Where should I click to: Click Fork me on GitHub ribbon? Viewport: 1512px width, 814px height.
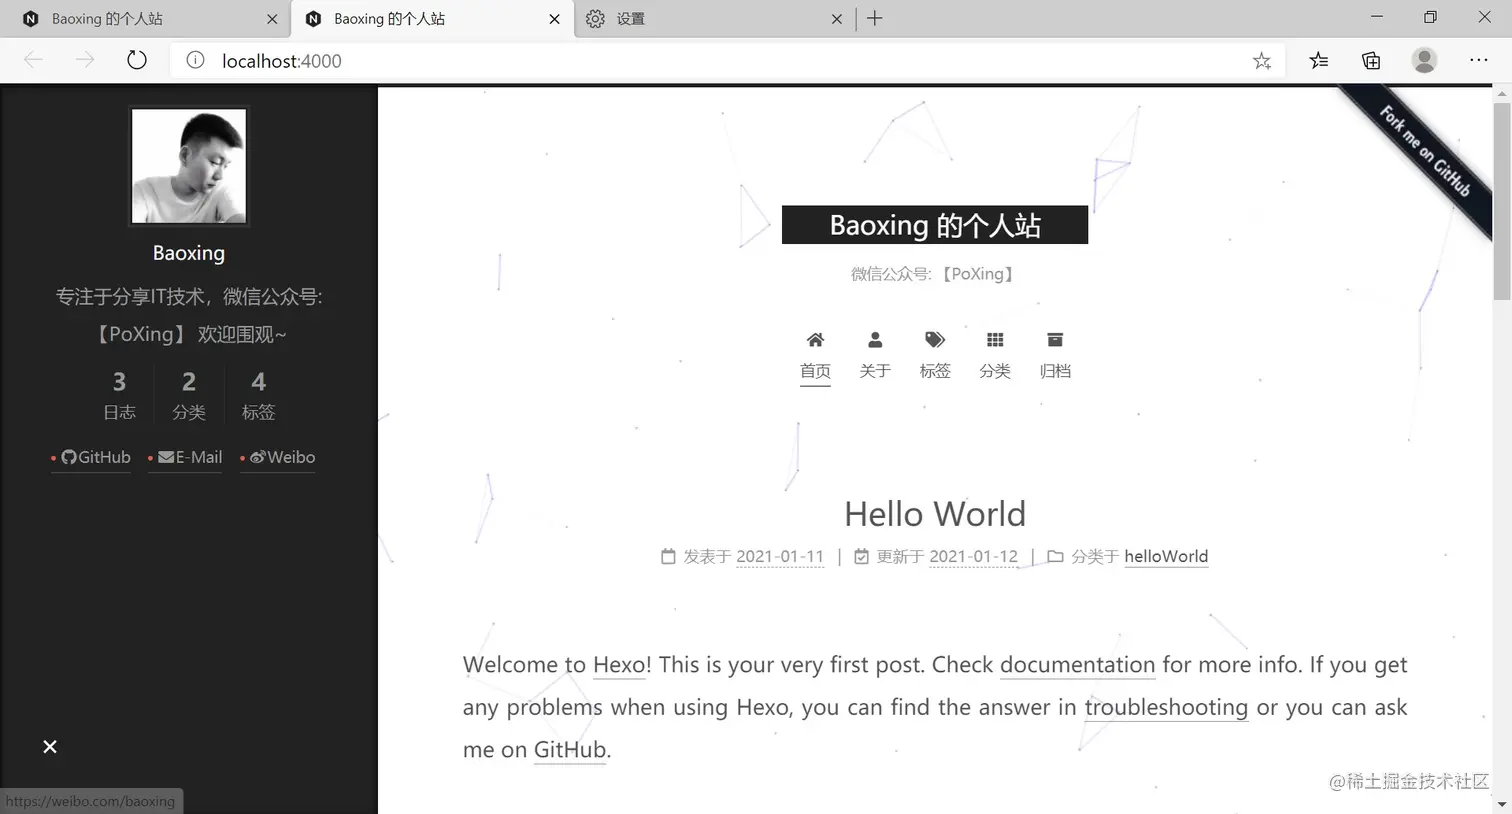[x=1425, y=152]
